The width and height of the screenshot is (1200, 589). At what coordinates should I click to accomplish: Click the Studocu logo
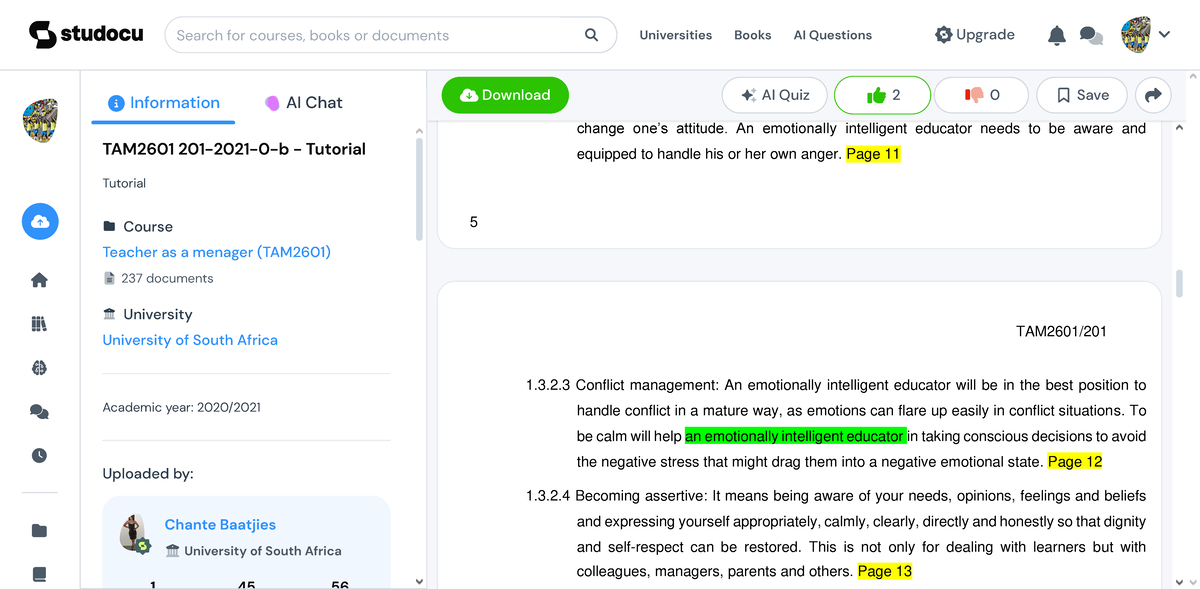pos(86,35)
